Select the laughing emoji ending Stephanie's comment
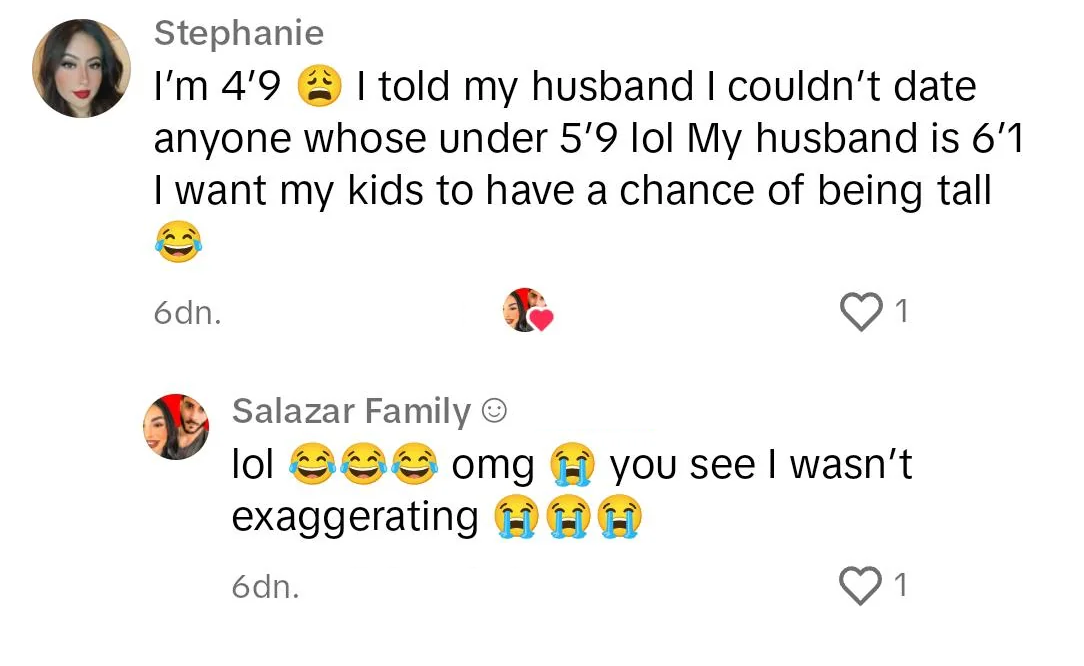The width and height of the screenshot is (1084, 666). coord(178,241)
